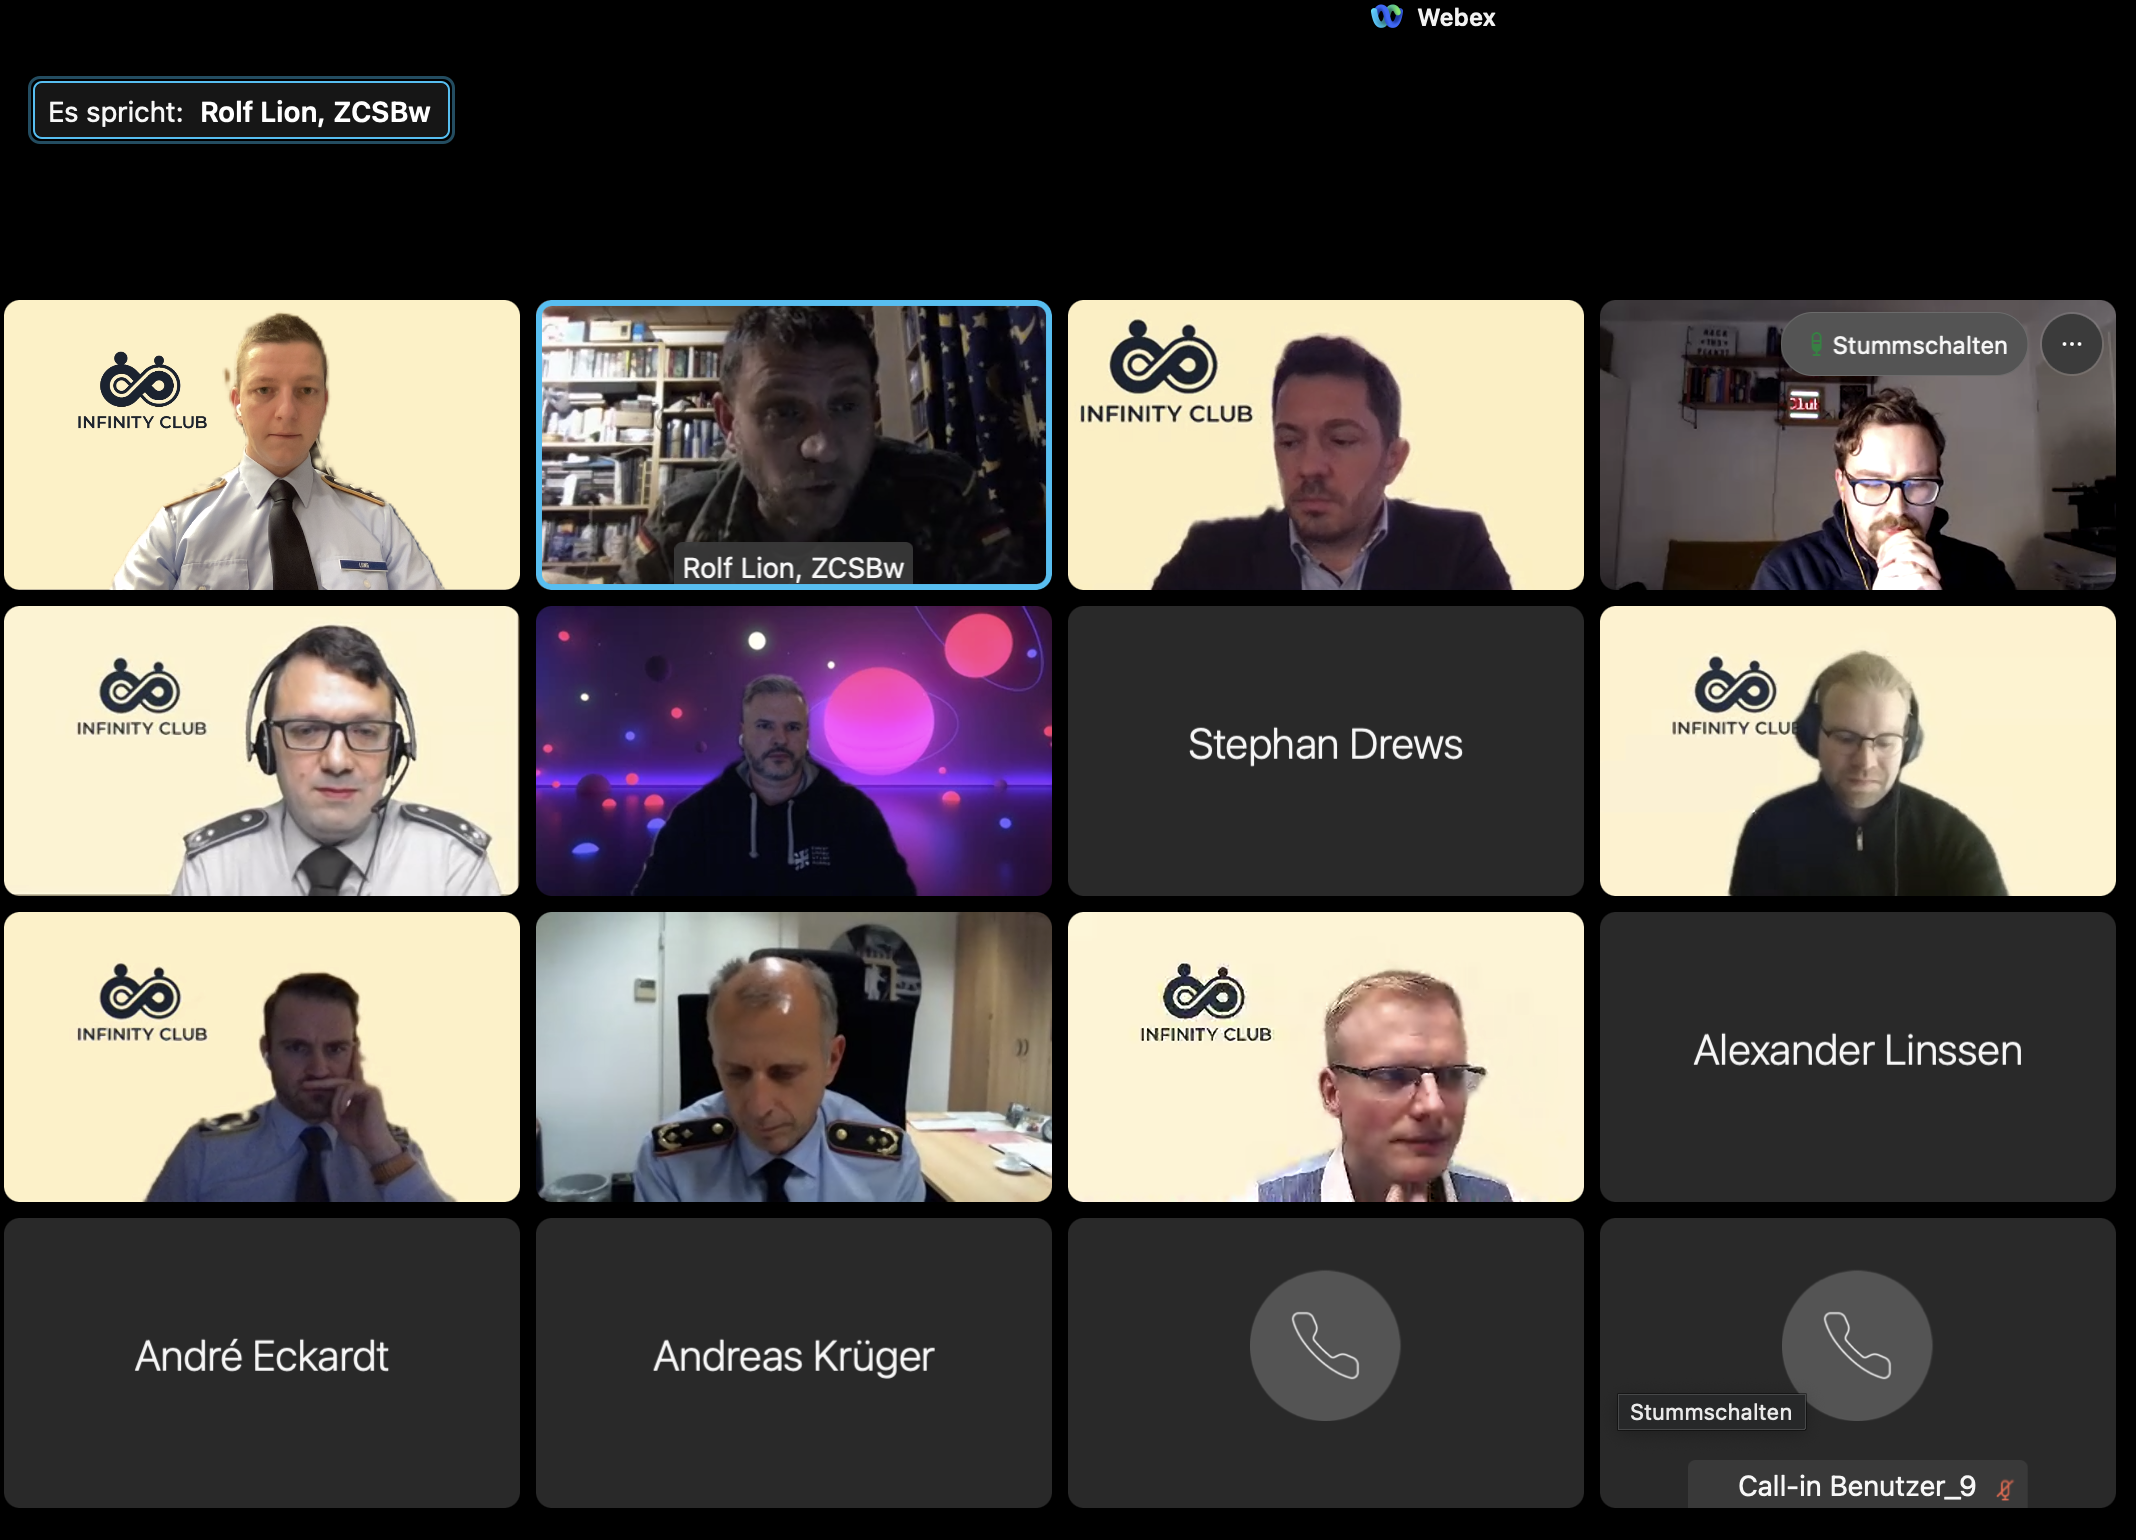The image size is (2136, 1540).
Task: Select the Stephan Drews participant tile
Action: tap(1325, 750)
